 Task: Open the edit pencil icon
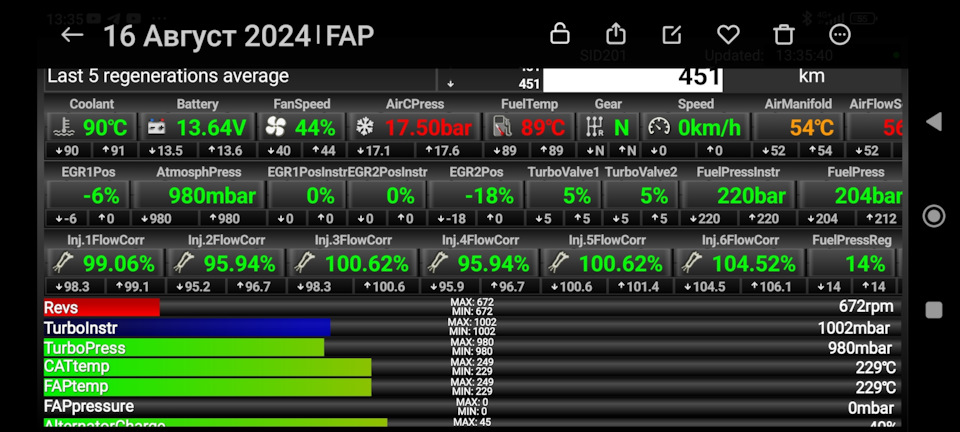pyautogui.click(x=672, y=34)
